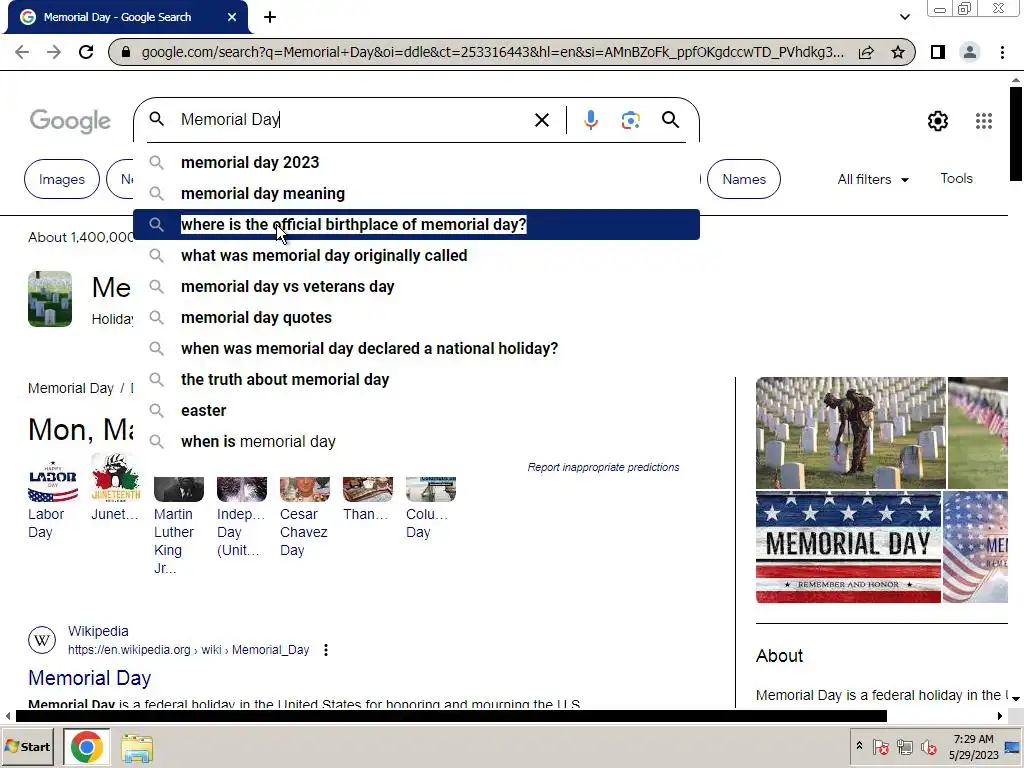Open the tab search chevron
1024x768 pixels.
904,17
